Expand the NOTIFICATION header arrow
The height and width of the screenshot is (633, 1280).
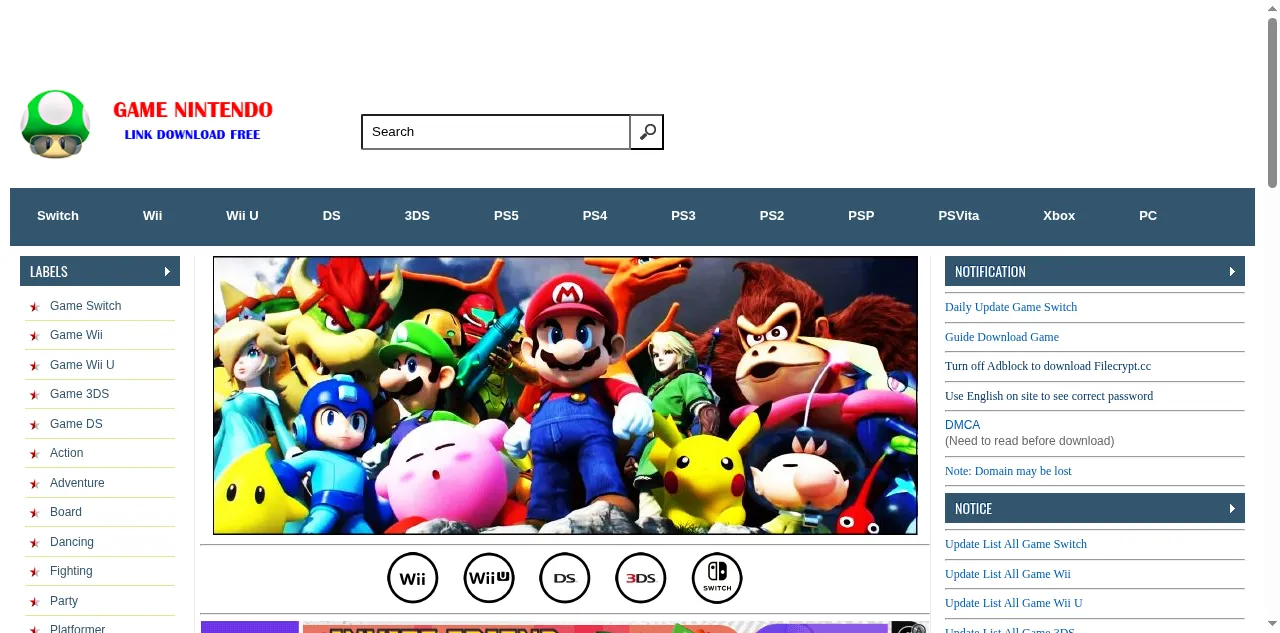pyautogui.click(x=1232, y=271)
